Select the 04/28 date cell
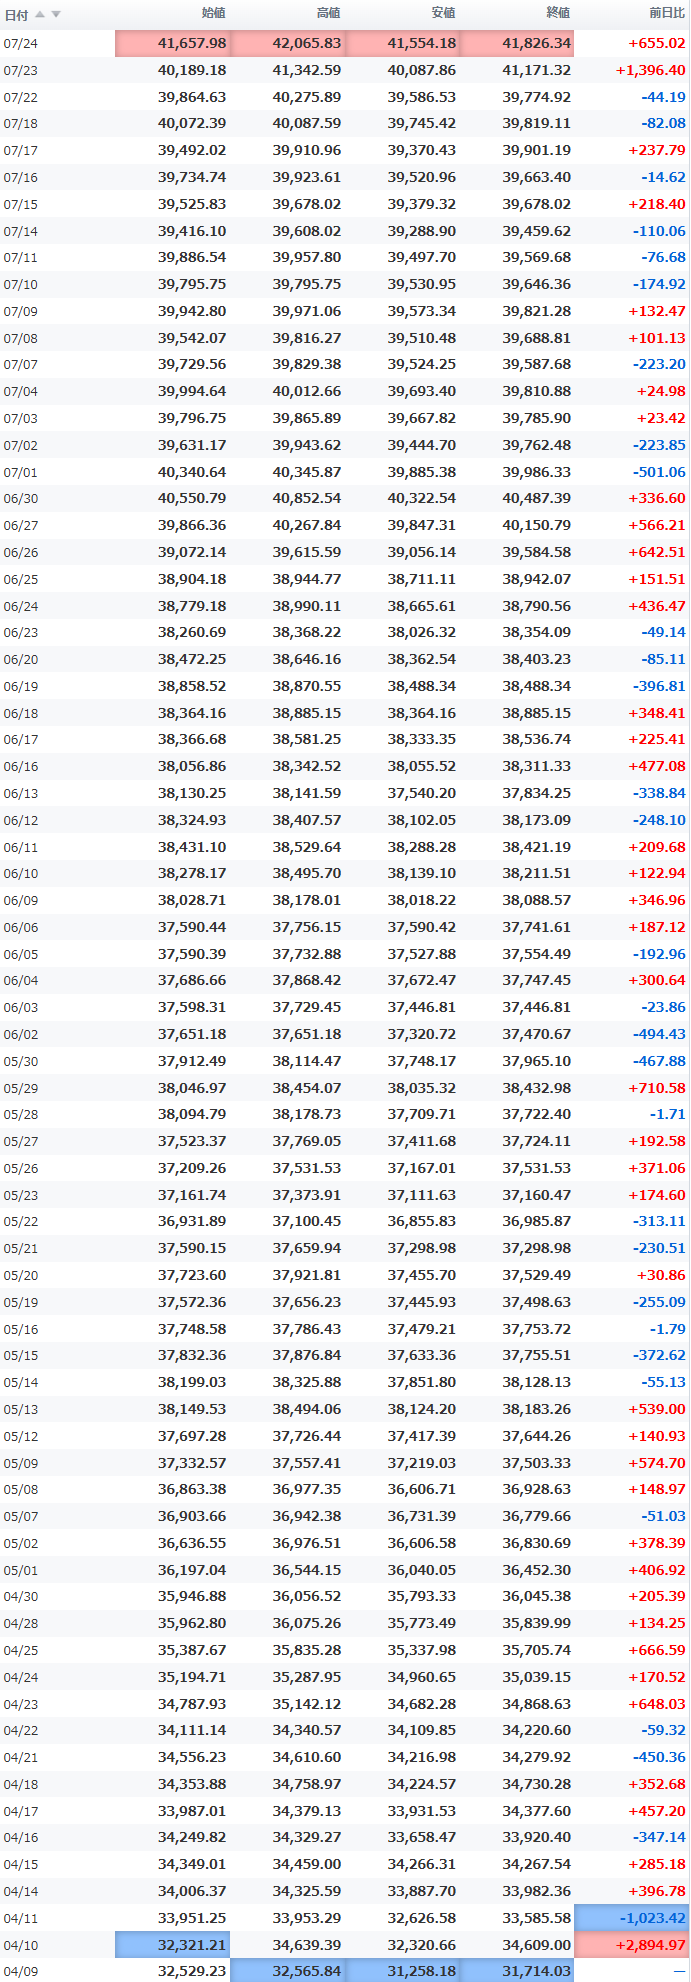 [x=21, y=1623]
